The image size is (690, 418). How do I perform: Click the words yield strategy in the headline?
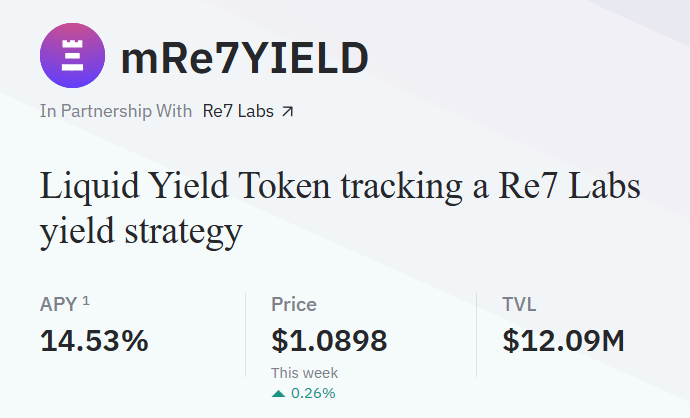(141, 231)
